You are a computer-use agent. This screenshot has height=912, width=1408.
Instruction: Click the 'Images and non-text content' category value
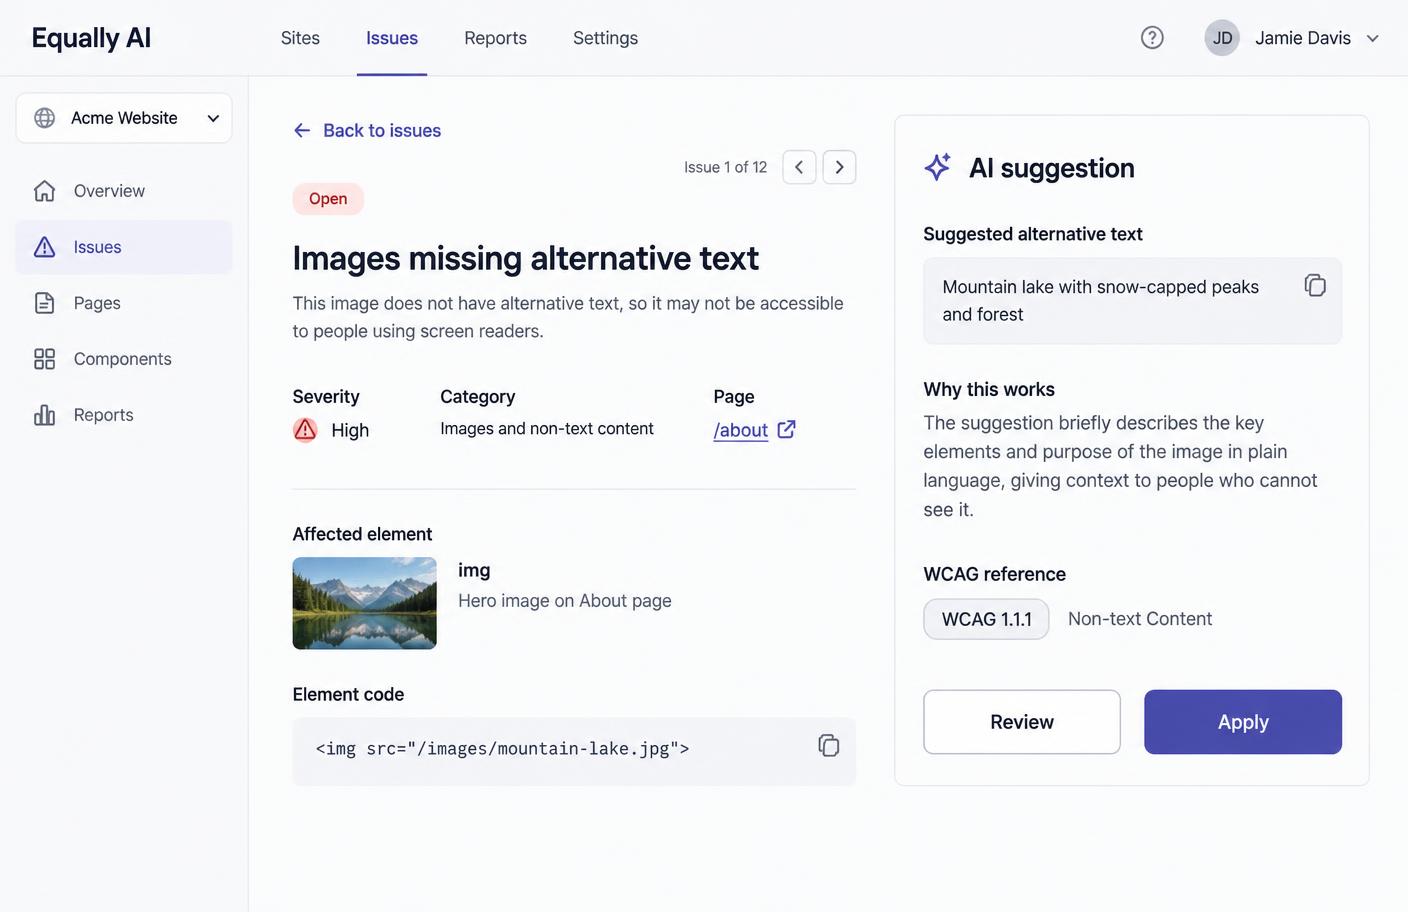click(x=547, y=428)
